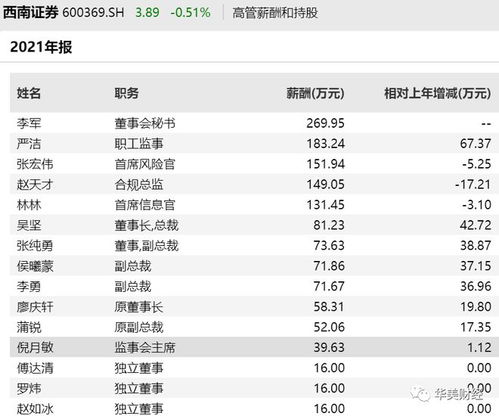Screen dimensions: 499x416
Task: Select the name 张宏伟
Action: (35, 164)
